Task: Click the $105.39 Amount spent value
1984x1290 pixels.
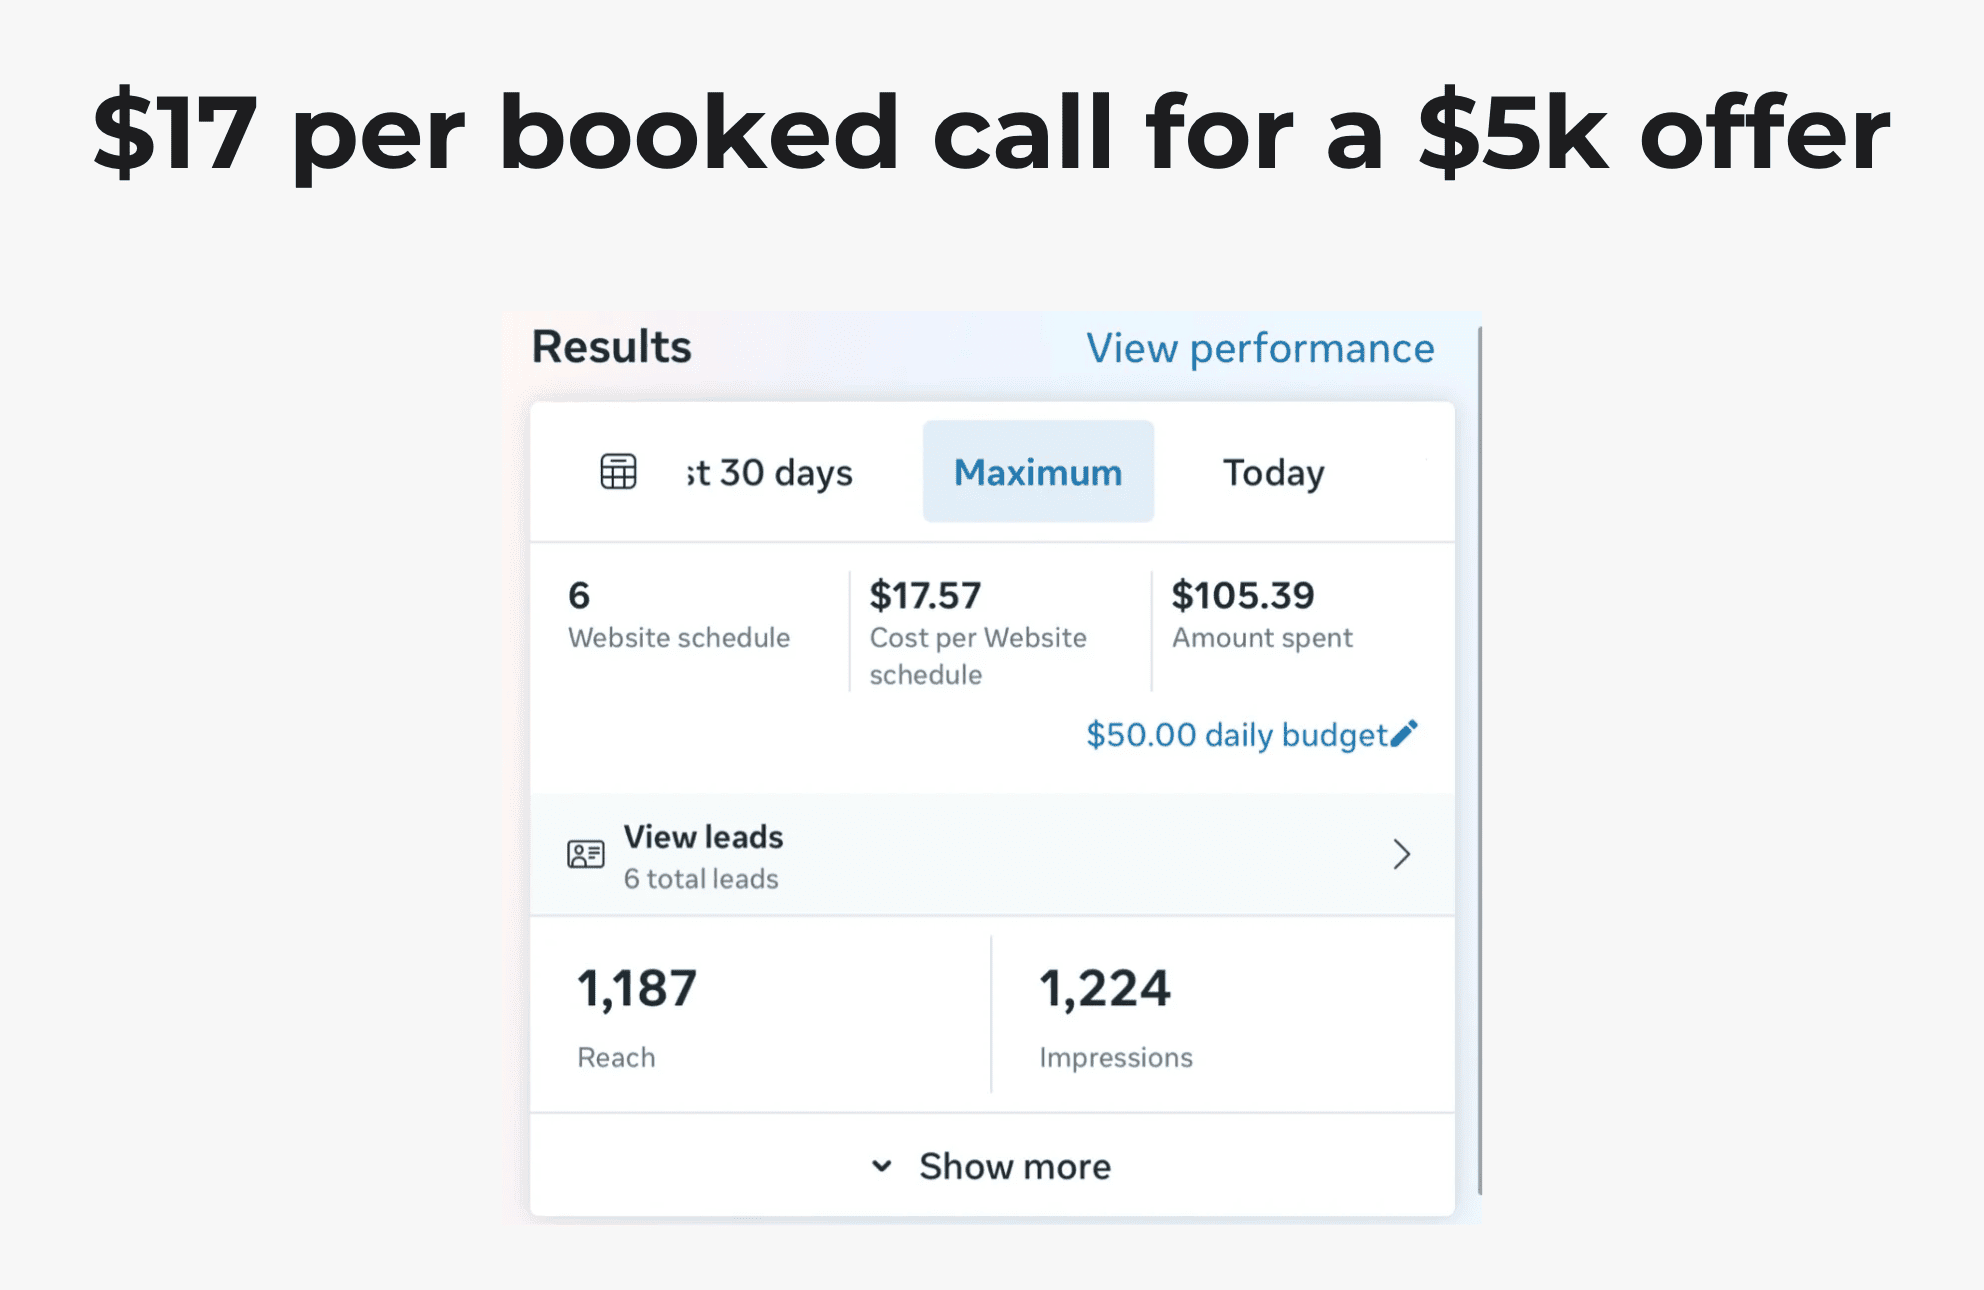Action: click(x=1263, y=613)
